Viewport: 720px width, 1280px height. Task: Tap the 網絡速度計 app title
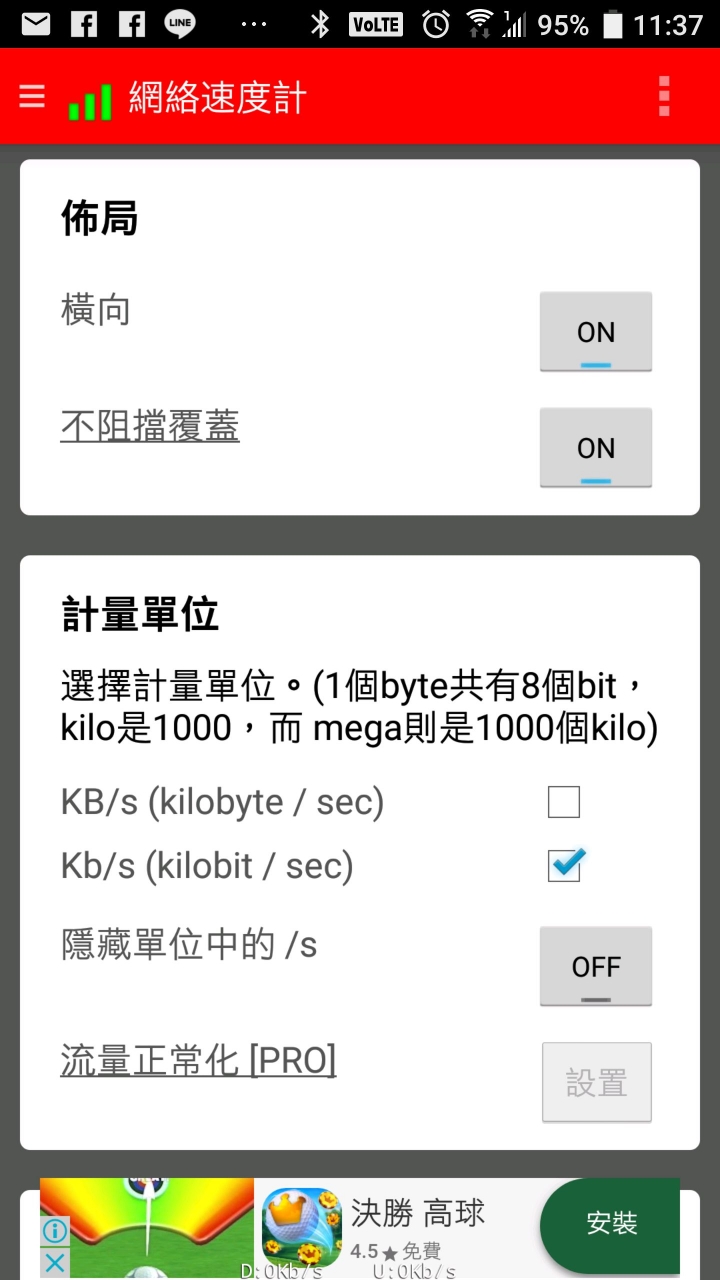[217, 98]
